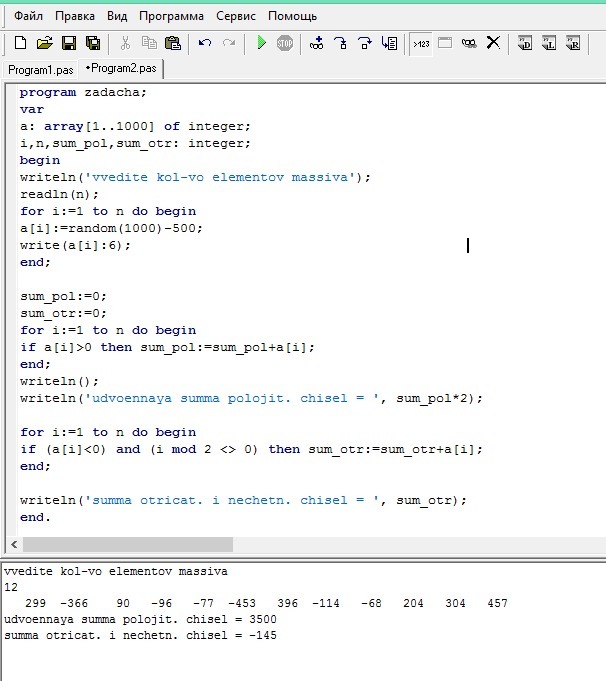Stop the program with the STOP icon
This screenshot has height=681, width=606.
click(285, 43)
